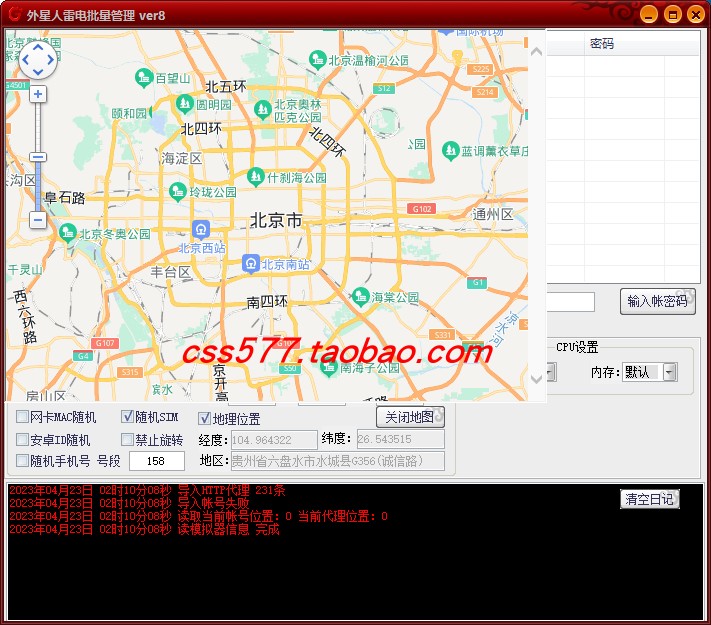This screenshot has width=711, height=625.
Task: Click the 经度 longitude field
Action: (274, 439)
